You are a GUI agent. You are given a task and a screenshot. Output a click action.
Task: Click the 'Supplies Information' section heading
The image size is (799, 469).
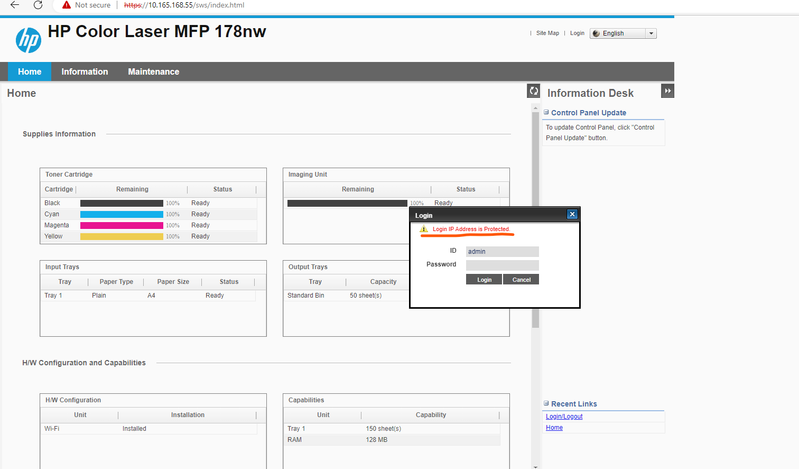(x=59, y=134)
